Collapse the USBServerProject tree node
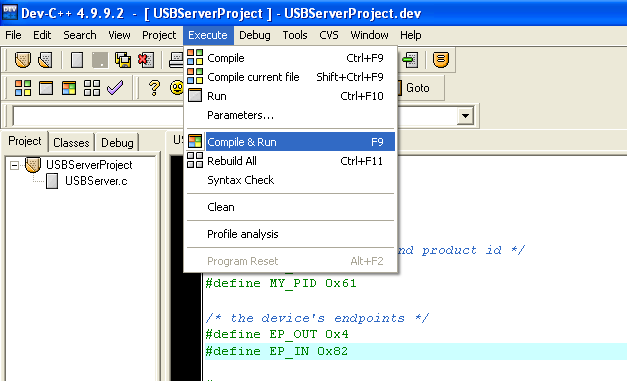This screenshot has width=627, height=381. [14, 165]
